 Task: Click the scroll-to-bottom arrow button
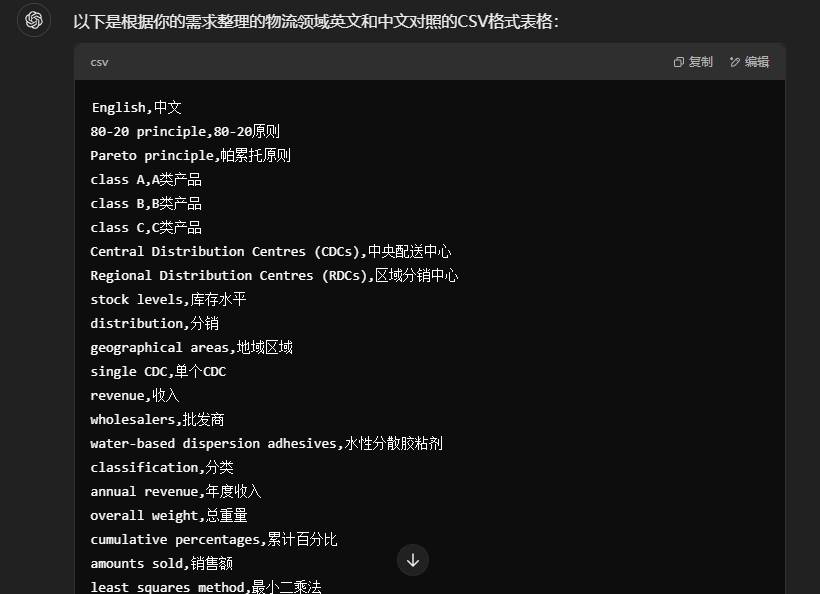[413, 560]
